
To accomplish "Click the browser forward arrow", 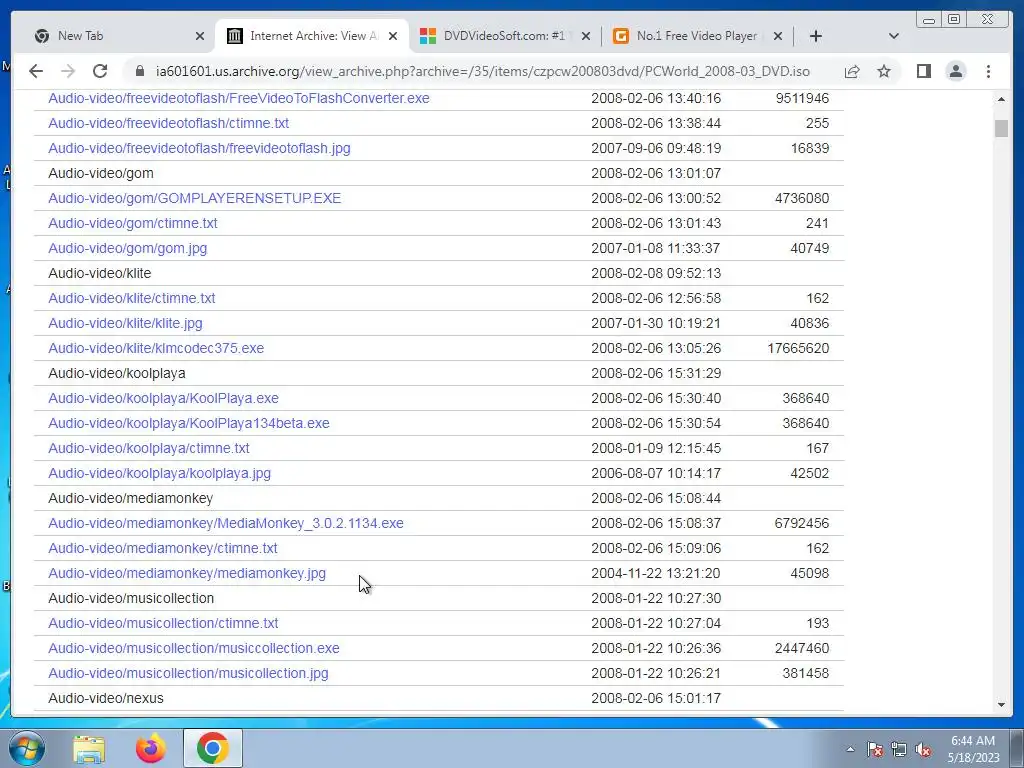I will [x=68, y=71].
